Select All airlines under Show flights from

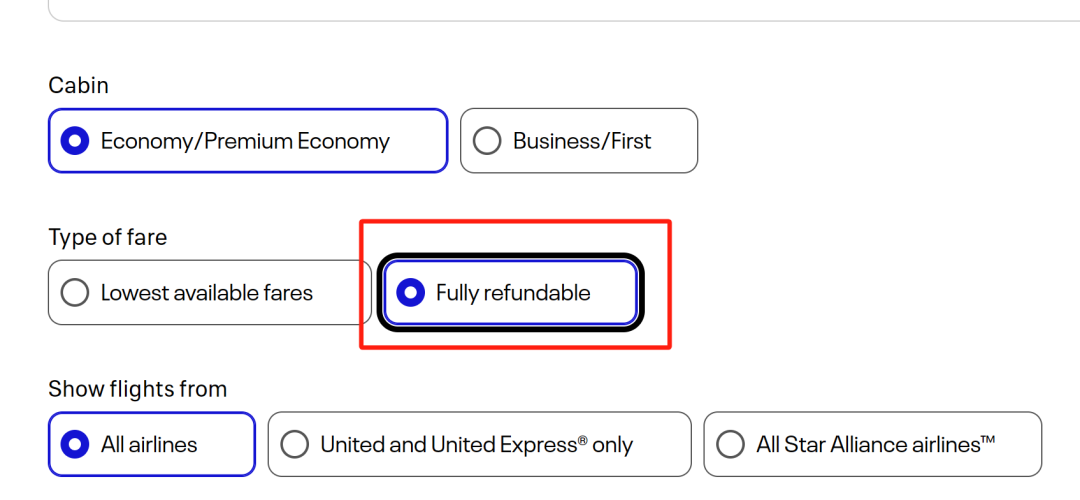(151, 444)
